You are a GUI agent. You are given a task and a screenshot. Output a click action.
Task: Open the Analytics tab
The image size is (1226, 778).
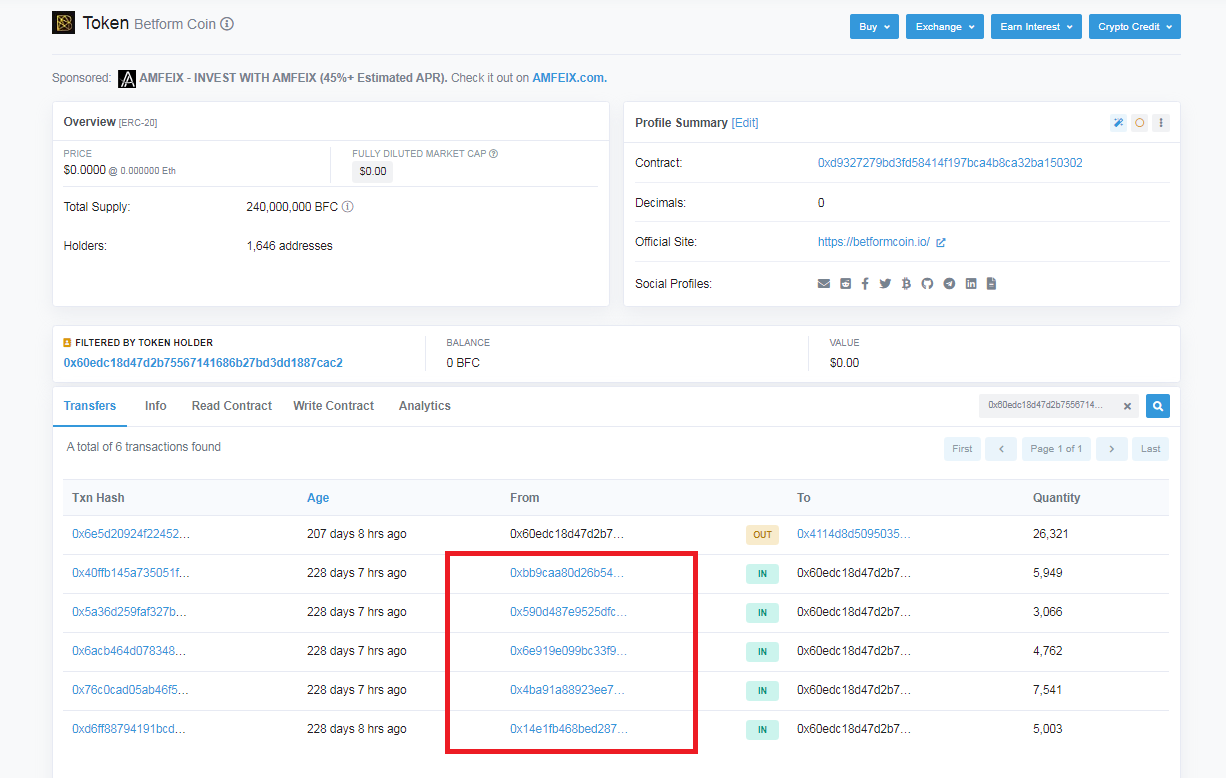[x=425, y=406]
